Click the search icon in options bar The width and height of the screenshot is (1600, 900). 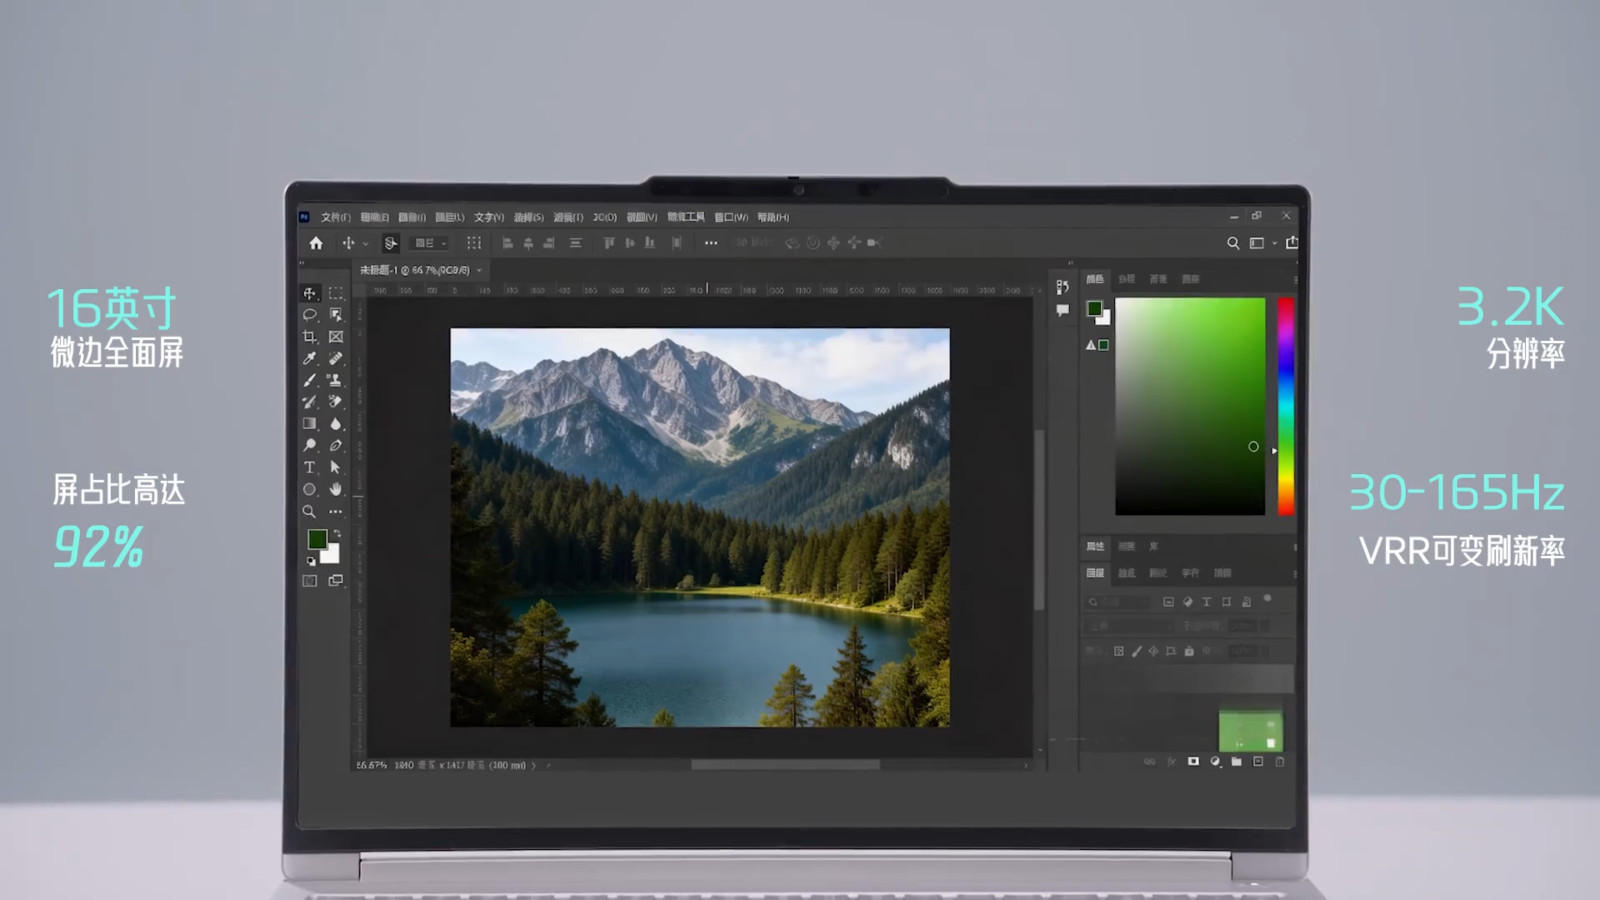pyautogui.click(x=1233, y=243)
